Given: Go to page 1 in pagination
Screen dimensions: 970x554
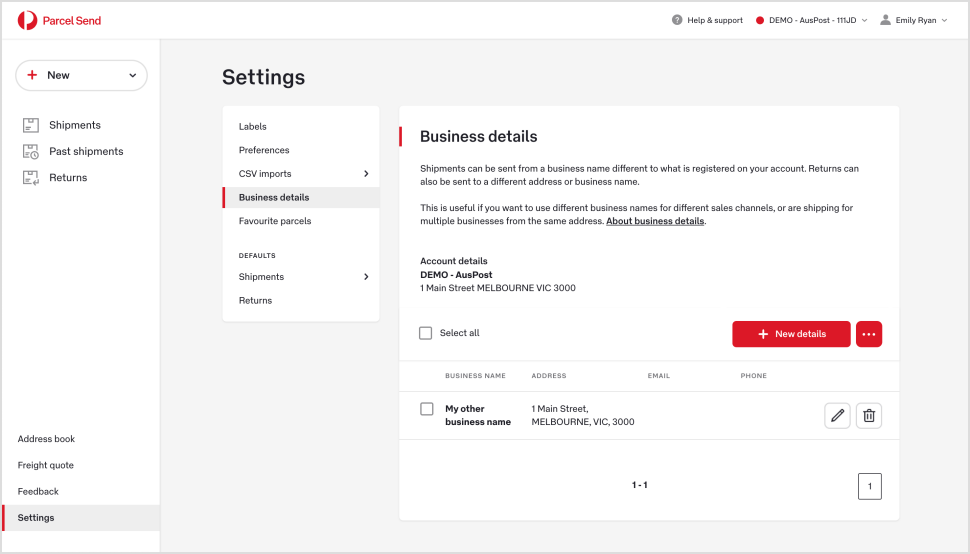Looking at the screenshot, I should tap(870, 486).
